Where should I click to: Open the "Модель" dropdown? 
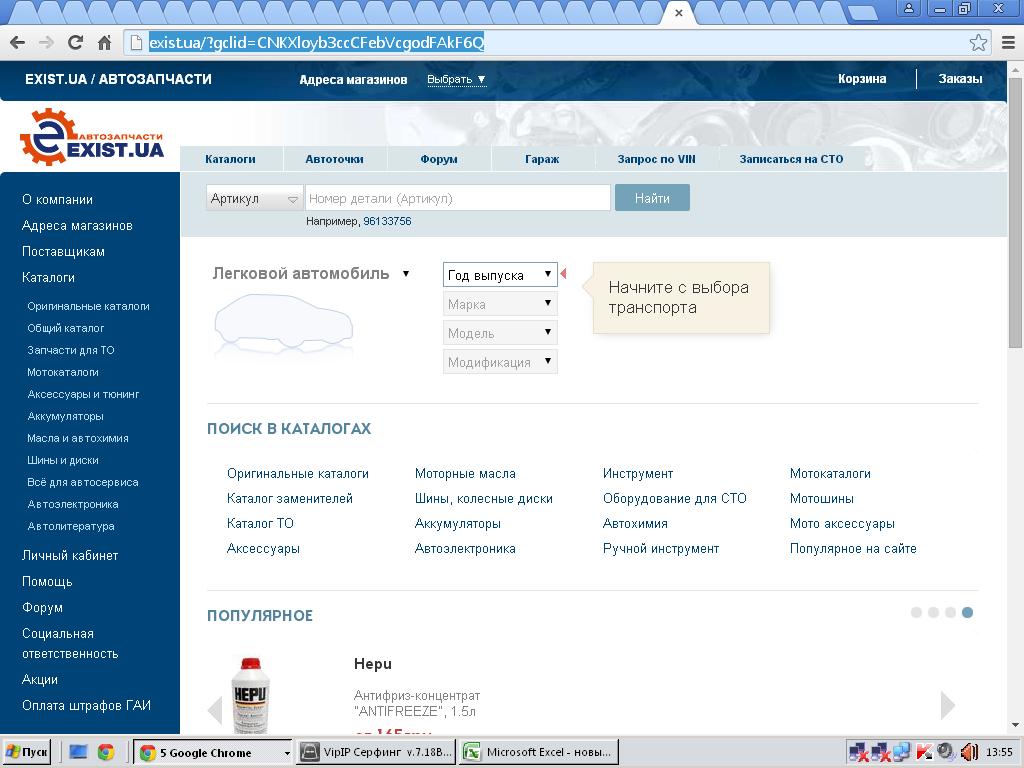point(500,333)
